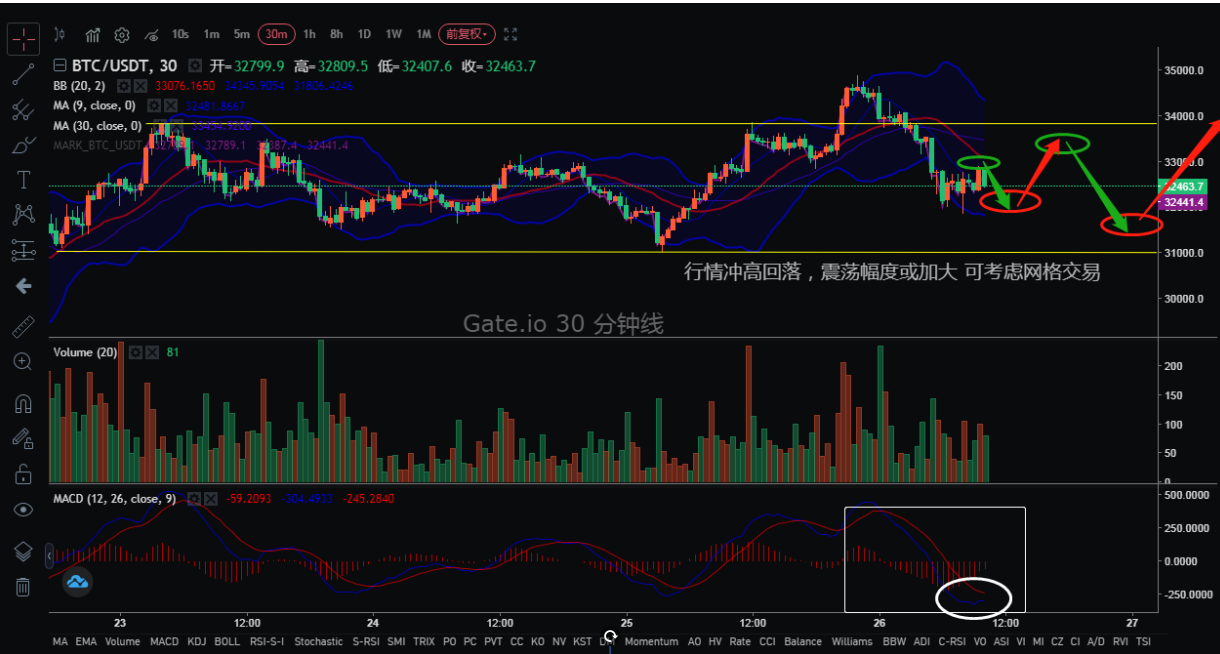The height and width of the screenshot is (654, 1220).
Task: Select the brush drawing tool
Action: (x=23, y=145)
